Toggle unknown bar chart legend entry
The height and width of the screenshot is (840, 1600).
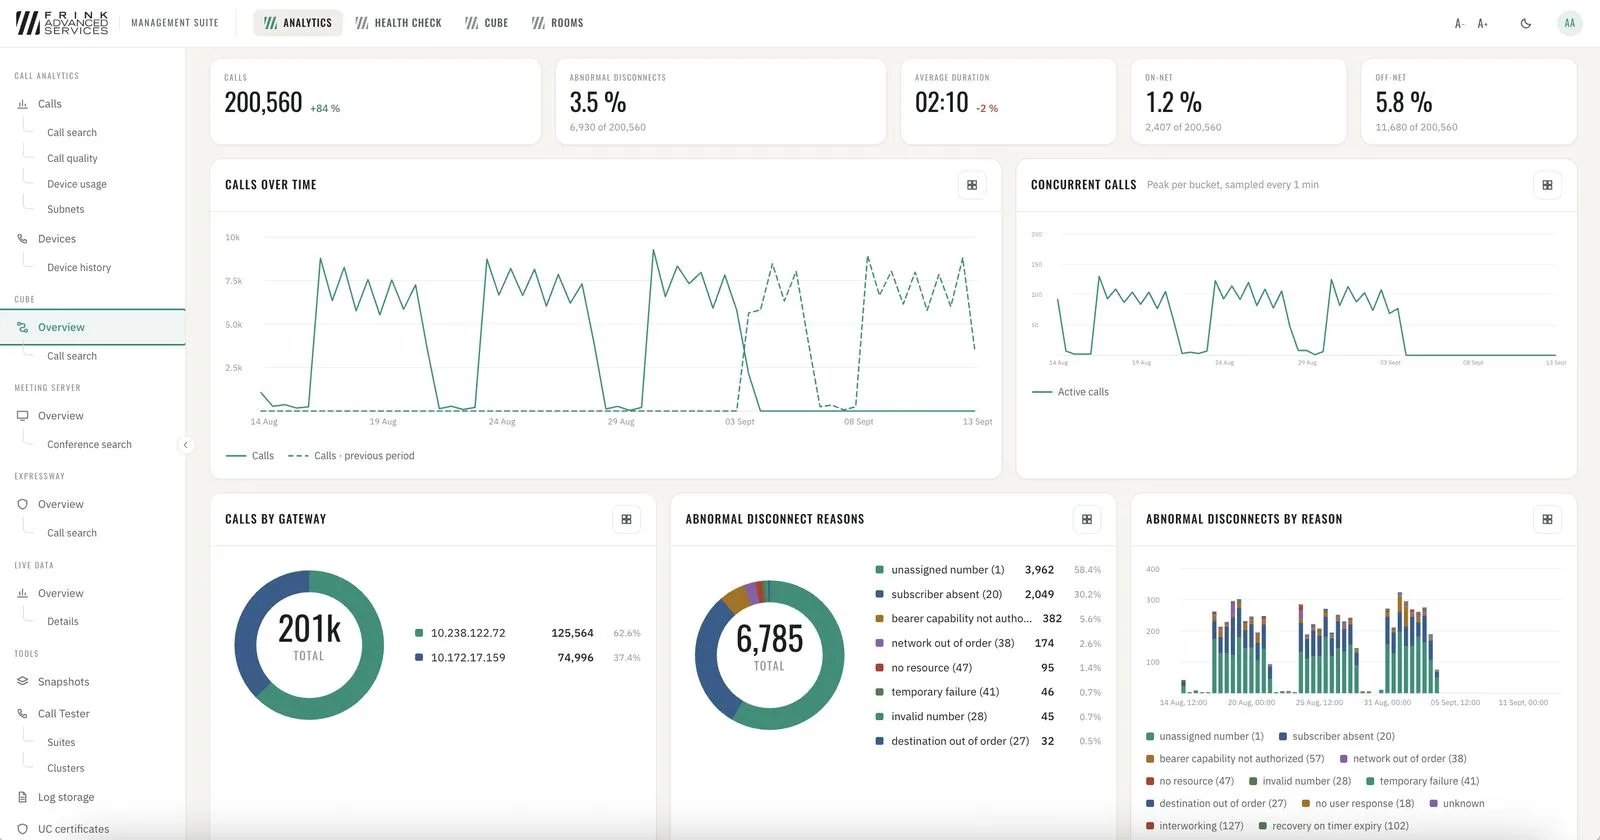[1457, 804]
